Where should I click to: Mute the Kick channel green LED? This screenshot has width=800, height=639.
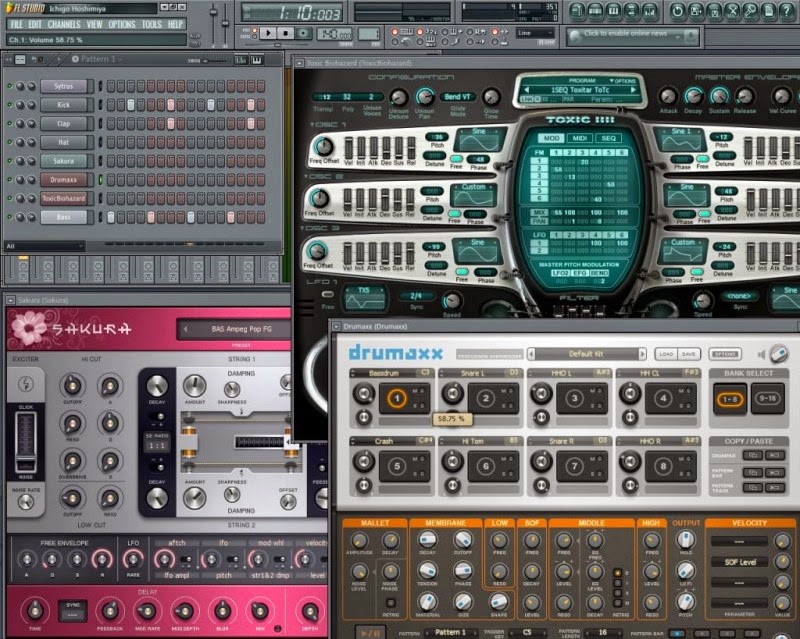pyautogui.click(x=9, y=105)
